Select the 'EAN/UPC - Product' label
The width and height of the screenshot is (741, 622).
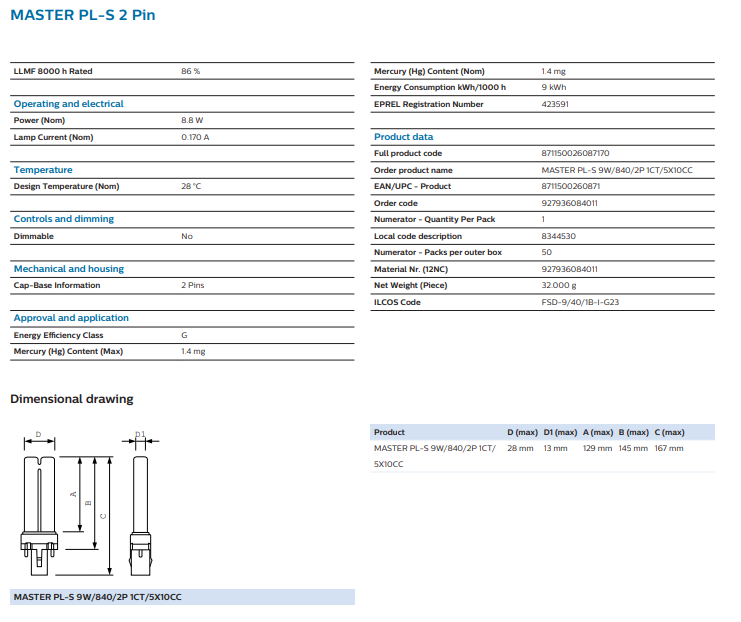click(412, 187)
